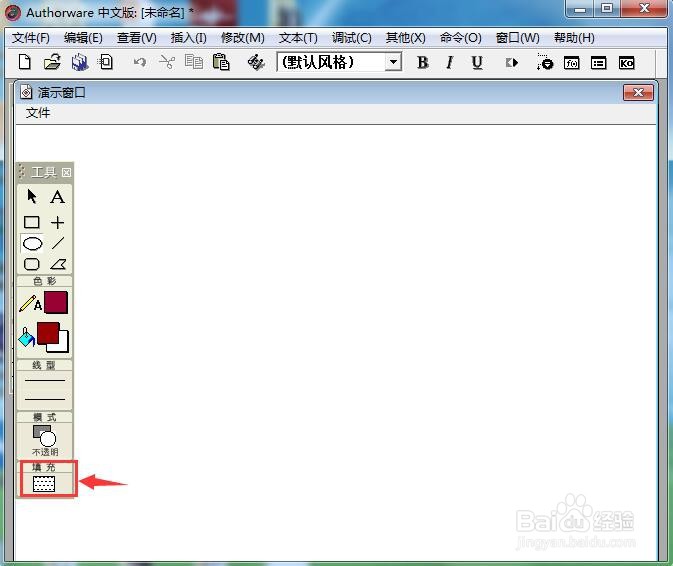The height and width of the screenshot is (566, 673).
Task: Open the Functions window icon
Action: [x=571, y=64]
